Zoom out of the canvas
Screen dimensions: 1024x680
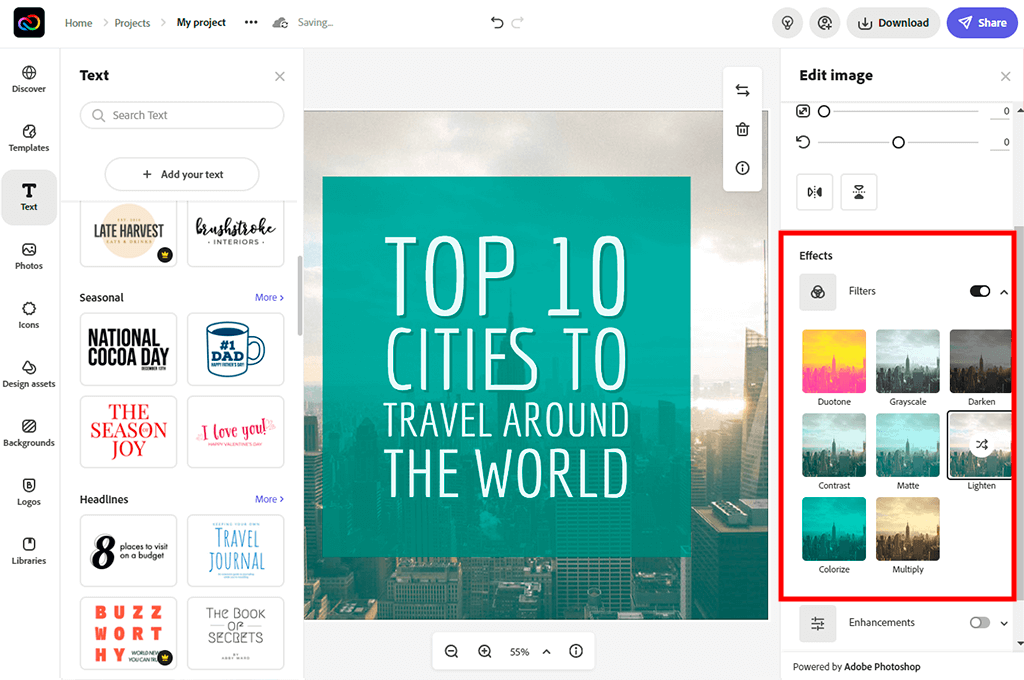pos(451,651)
